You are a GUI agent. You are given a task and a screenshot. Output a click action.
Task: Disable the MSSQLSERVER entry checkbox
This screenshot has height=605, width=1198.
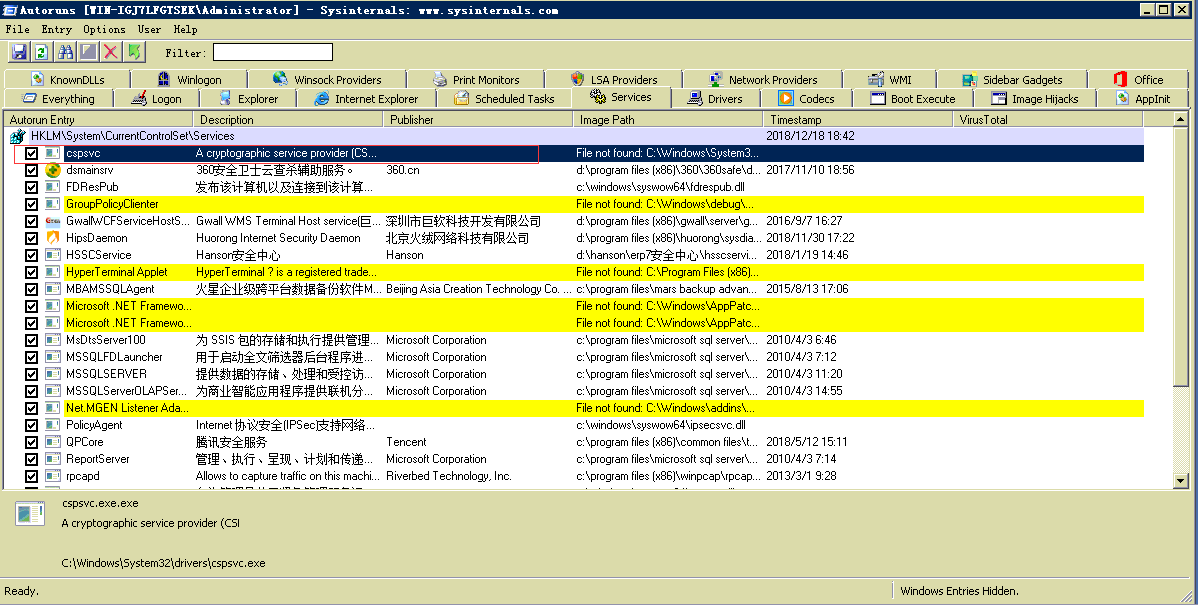pyautogui.click(x=31, y=374)
